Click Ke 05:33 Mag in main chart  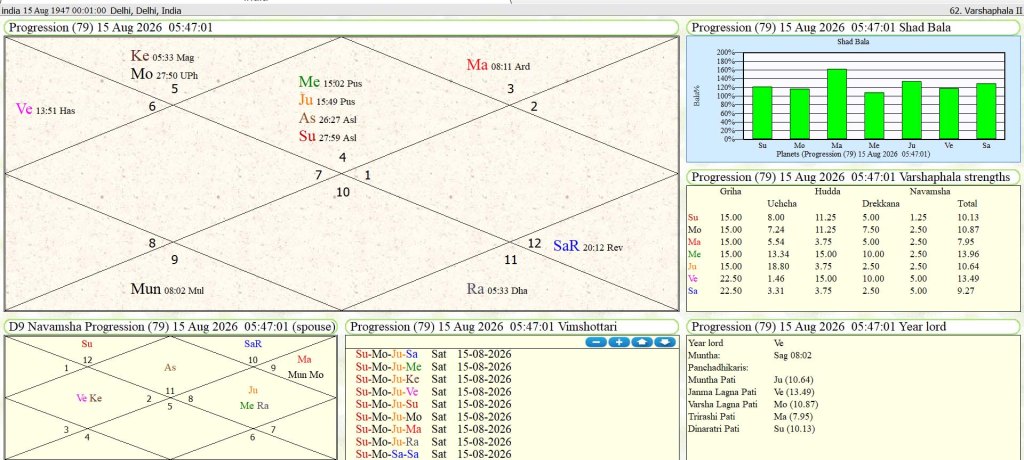point(162,56)
